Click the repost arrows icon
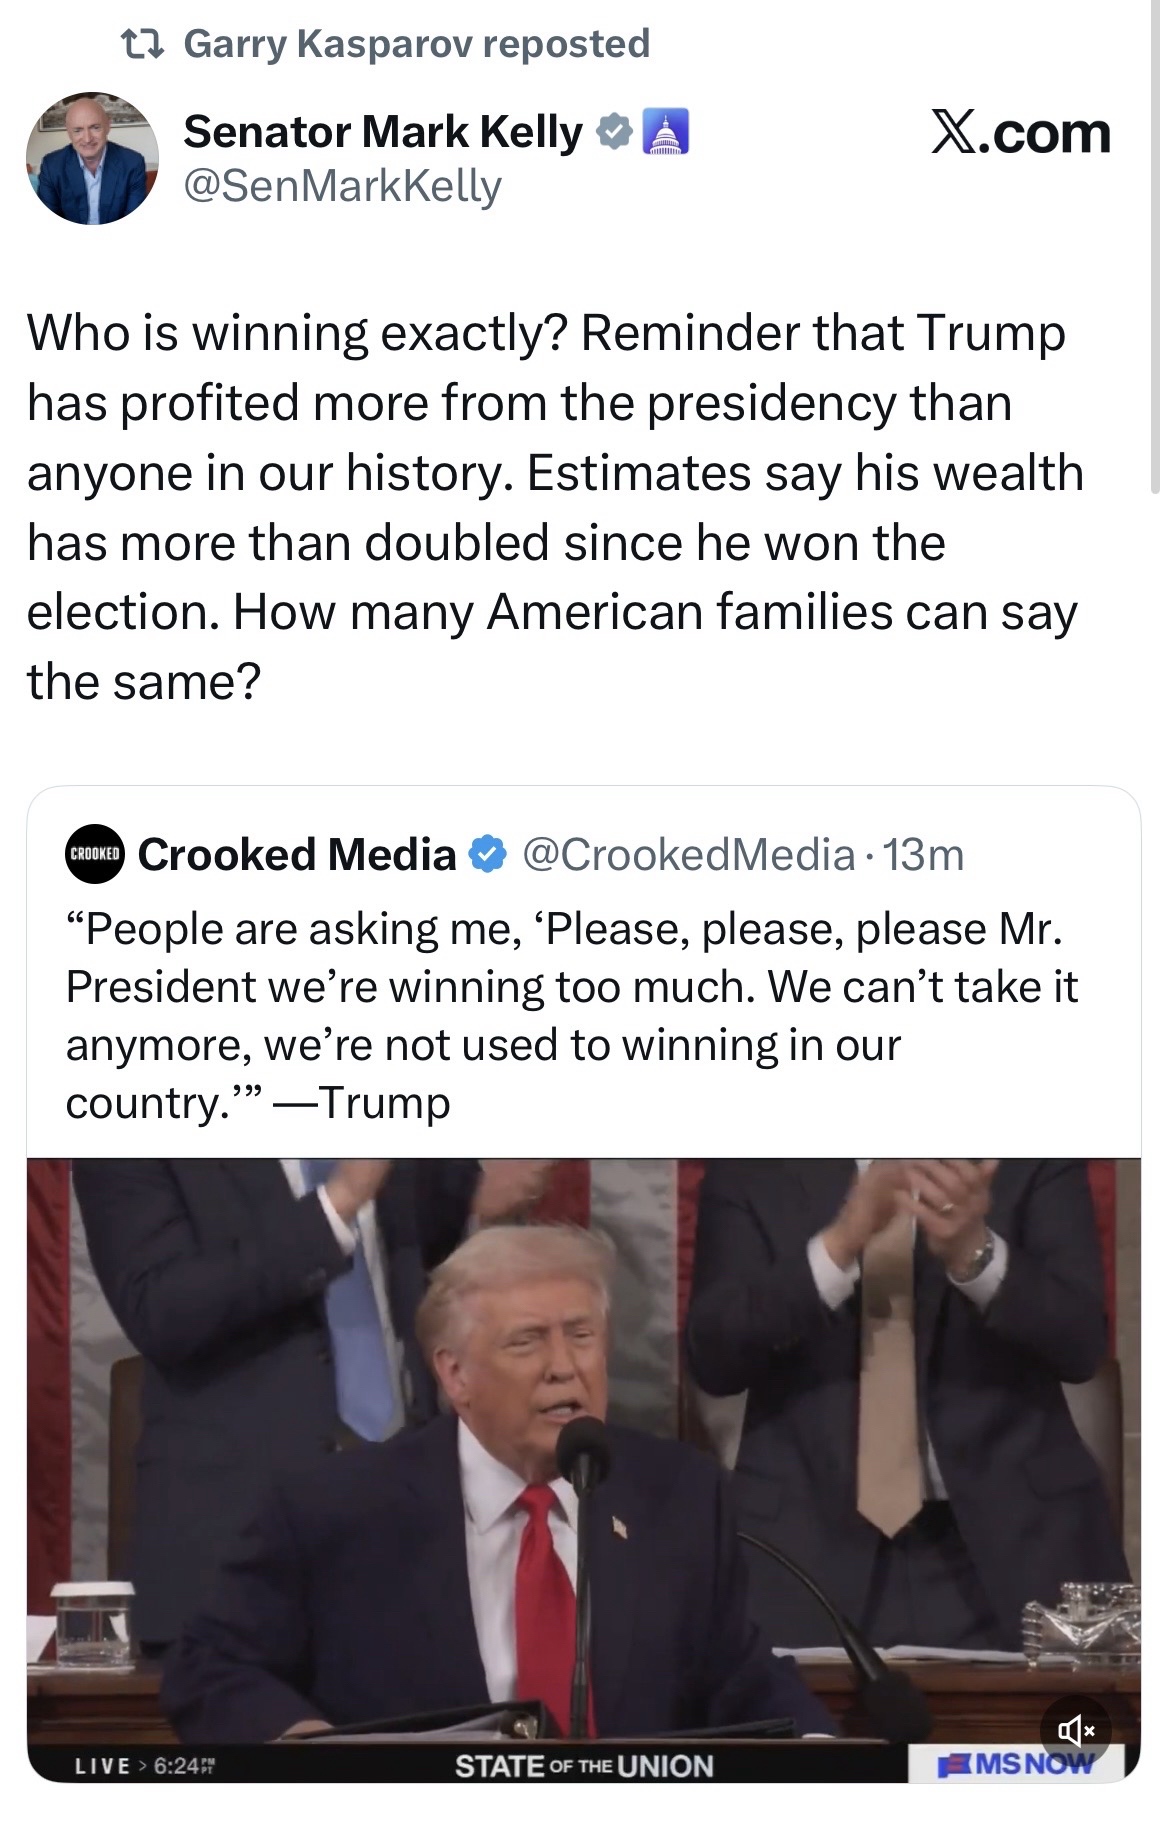 [x=144, y=43]
